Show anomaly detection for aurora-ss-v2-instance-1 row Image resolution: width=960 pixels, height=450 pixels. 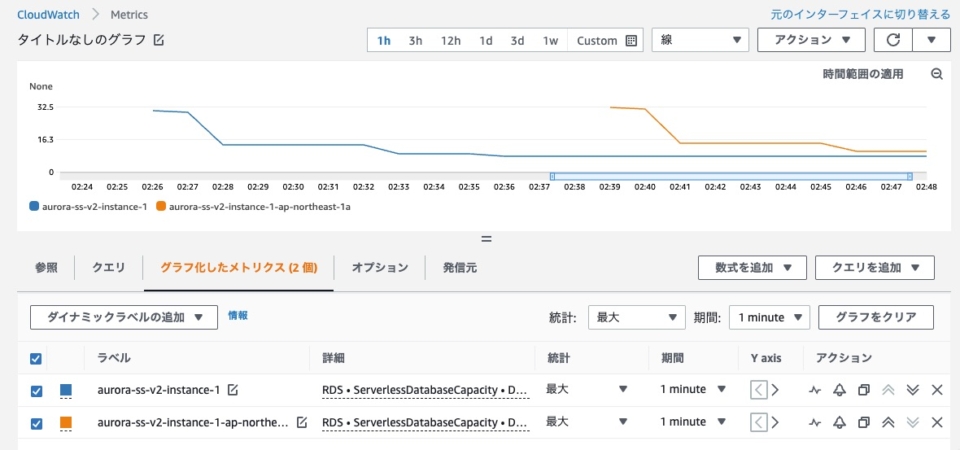click(x=814, y=390)
